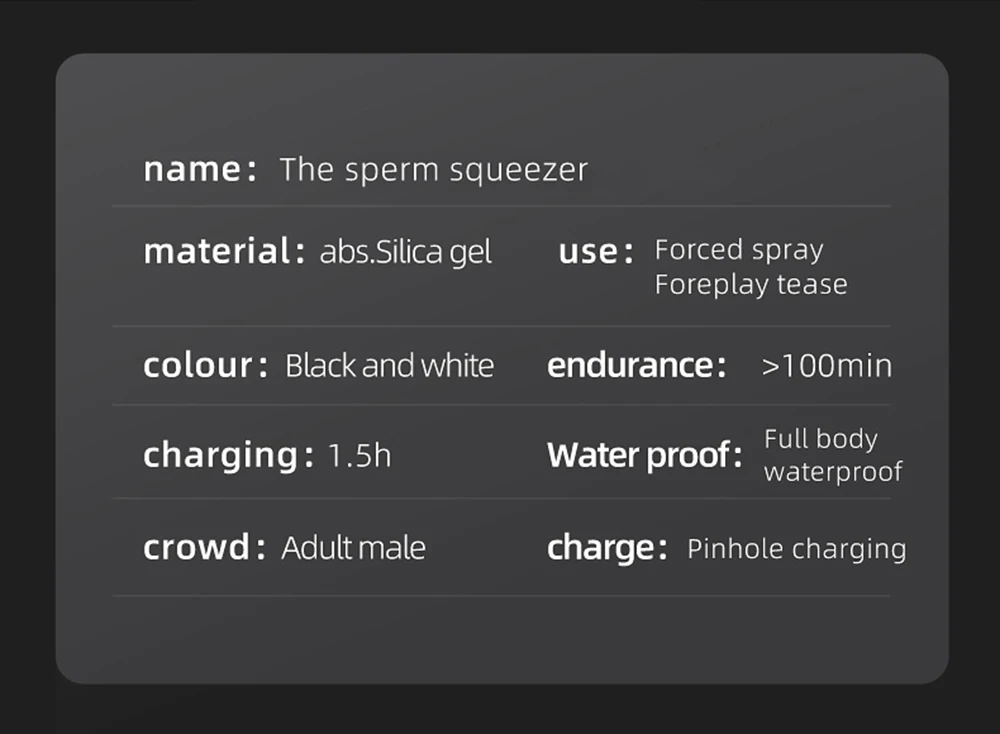Image resolution: width=1000 pixels, height=734 pixels.
Task: Select the product name value text
Action: click(434, 170)
